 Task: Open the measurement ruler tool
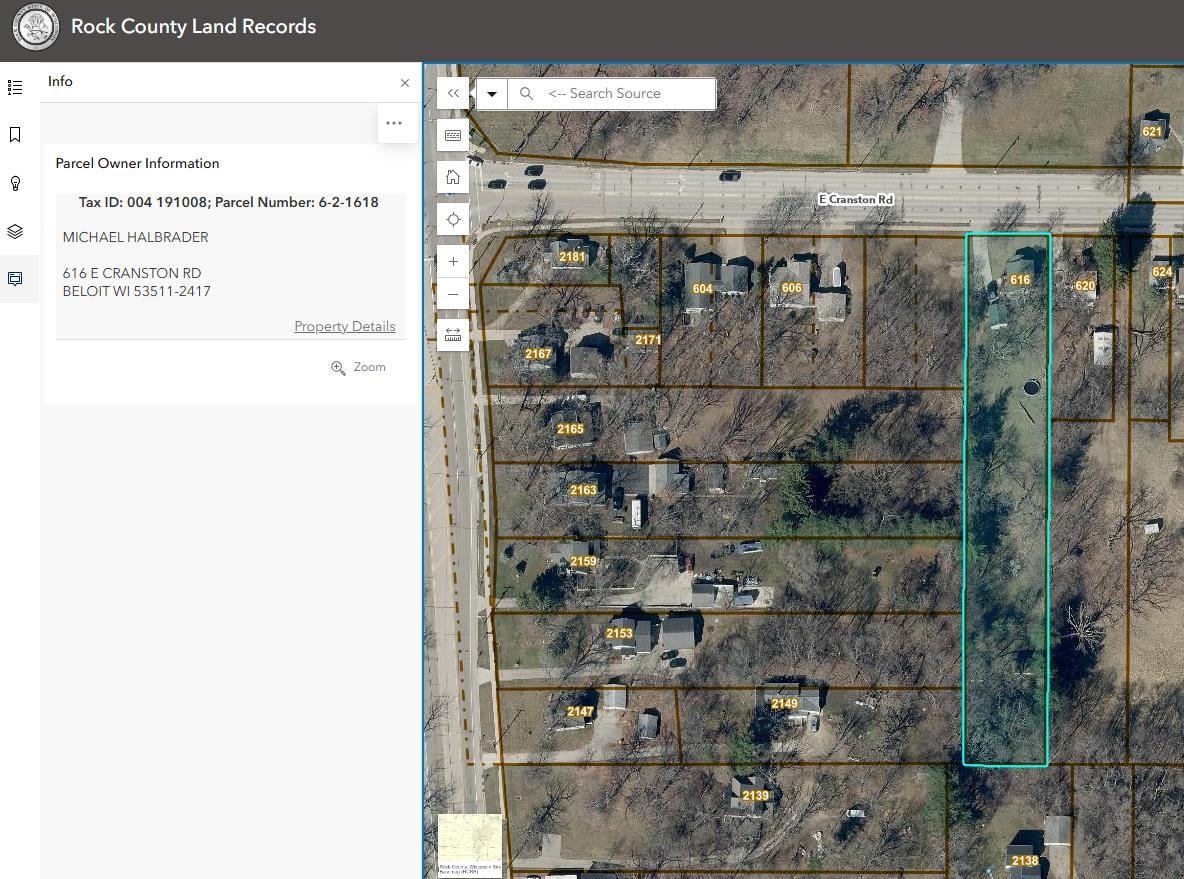click(453, 335)
